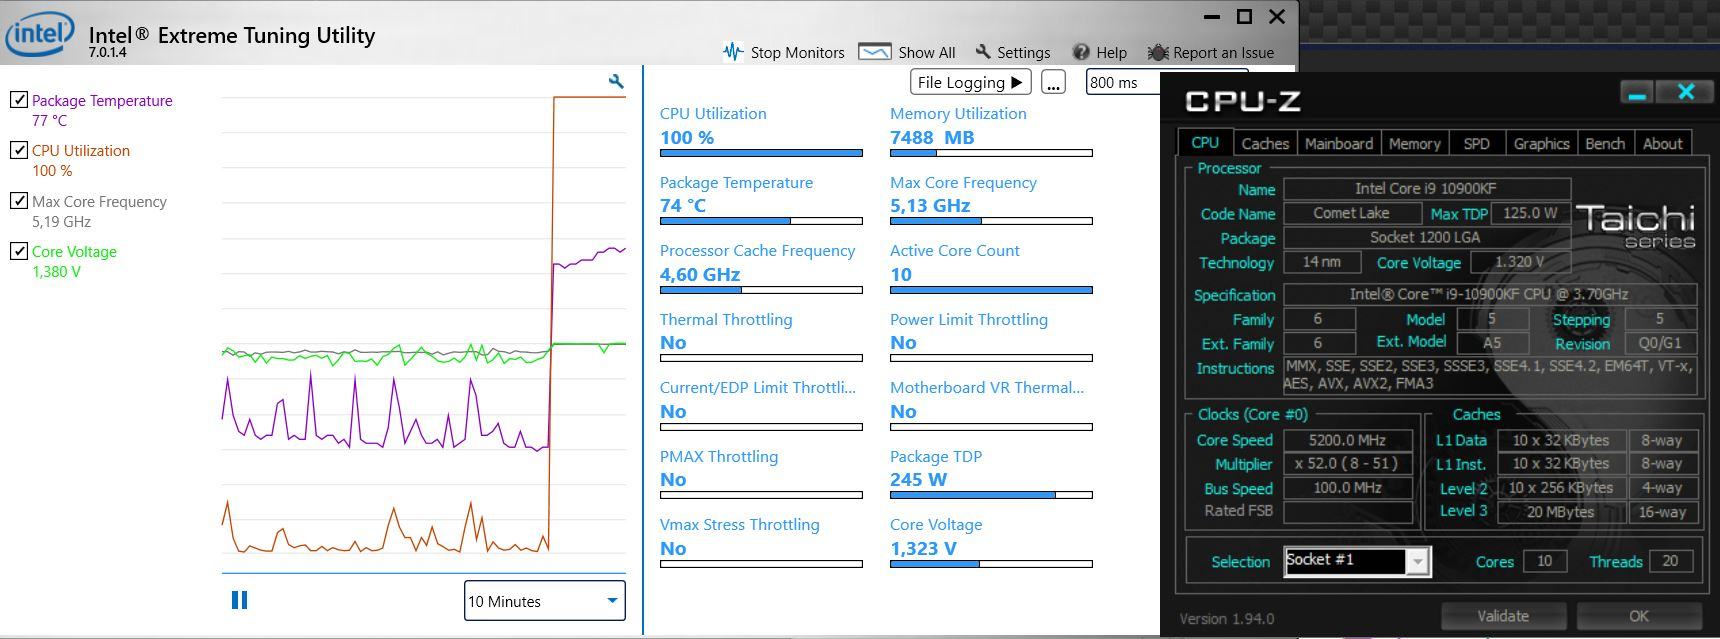
Task: Click Core Voltage 1.320 V field in CPU-Z
Action: click(1519, 262)
